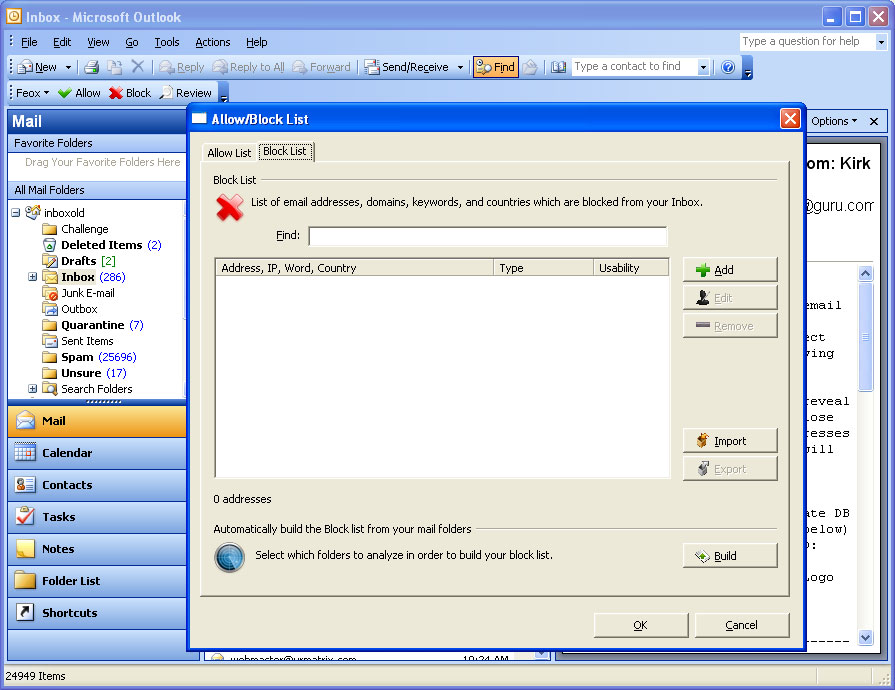Click the Find input field in Block List

pos(487,236)
